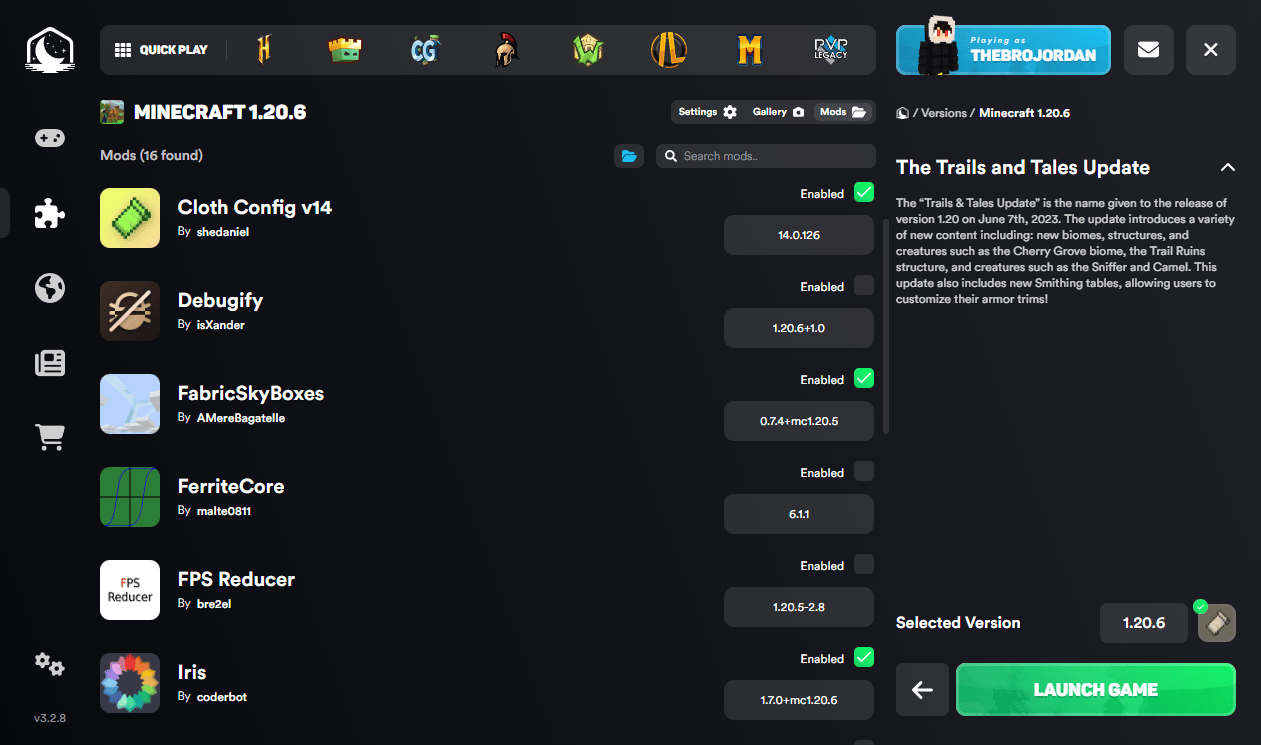The height and width of the screenshot is (745, 1261).
Task: Open Hypixel from the Quick Play bar
Action: [264, 49]
